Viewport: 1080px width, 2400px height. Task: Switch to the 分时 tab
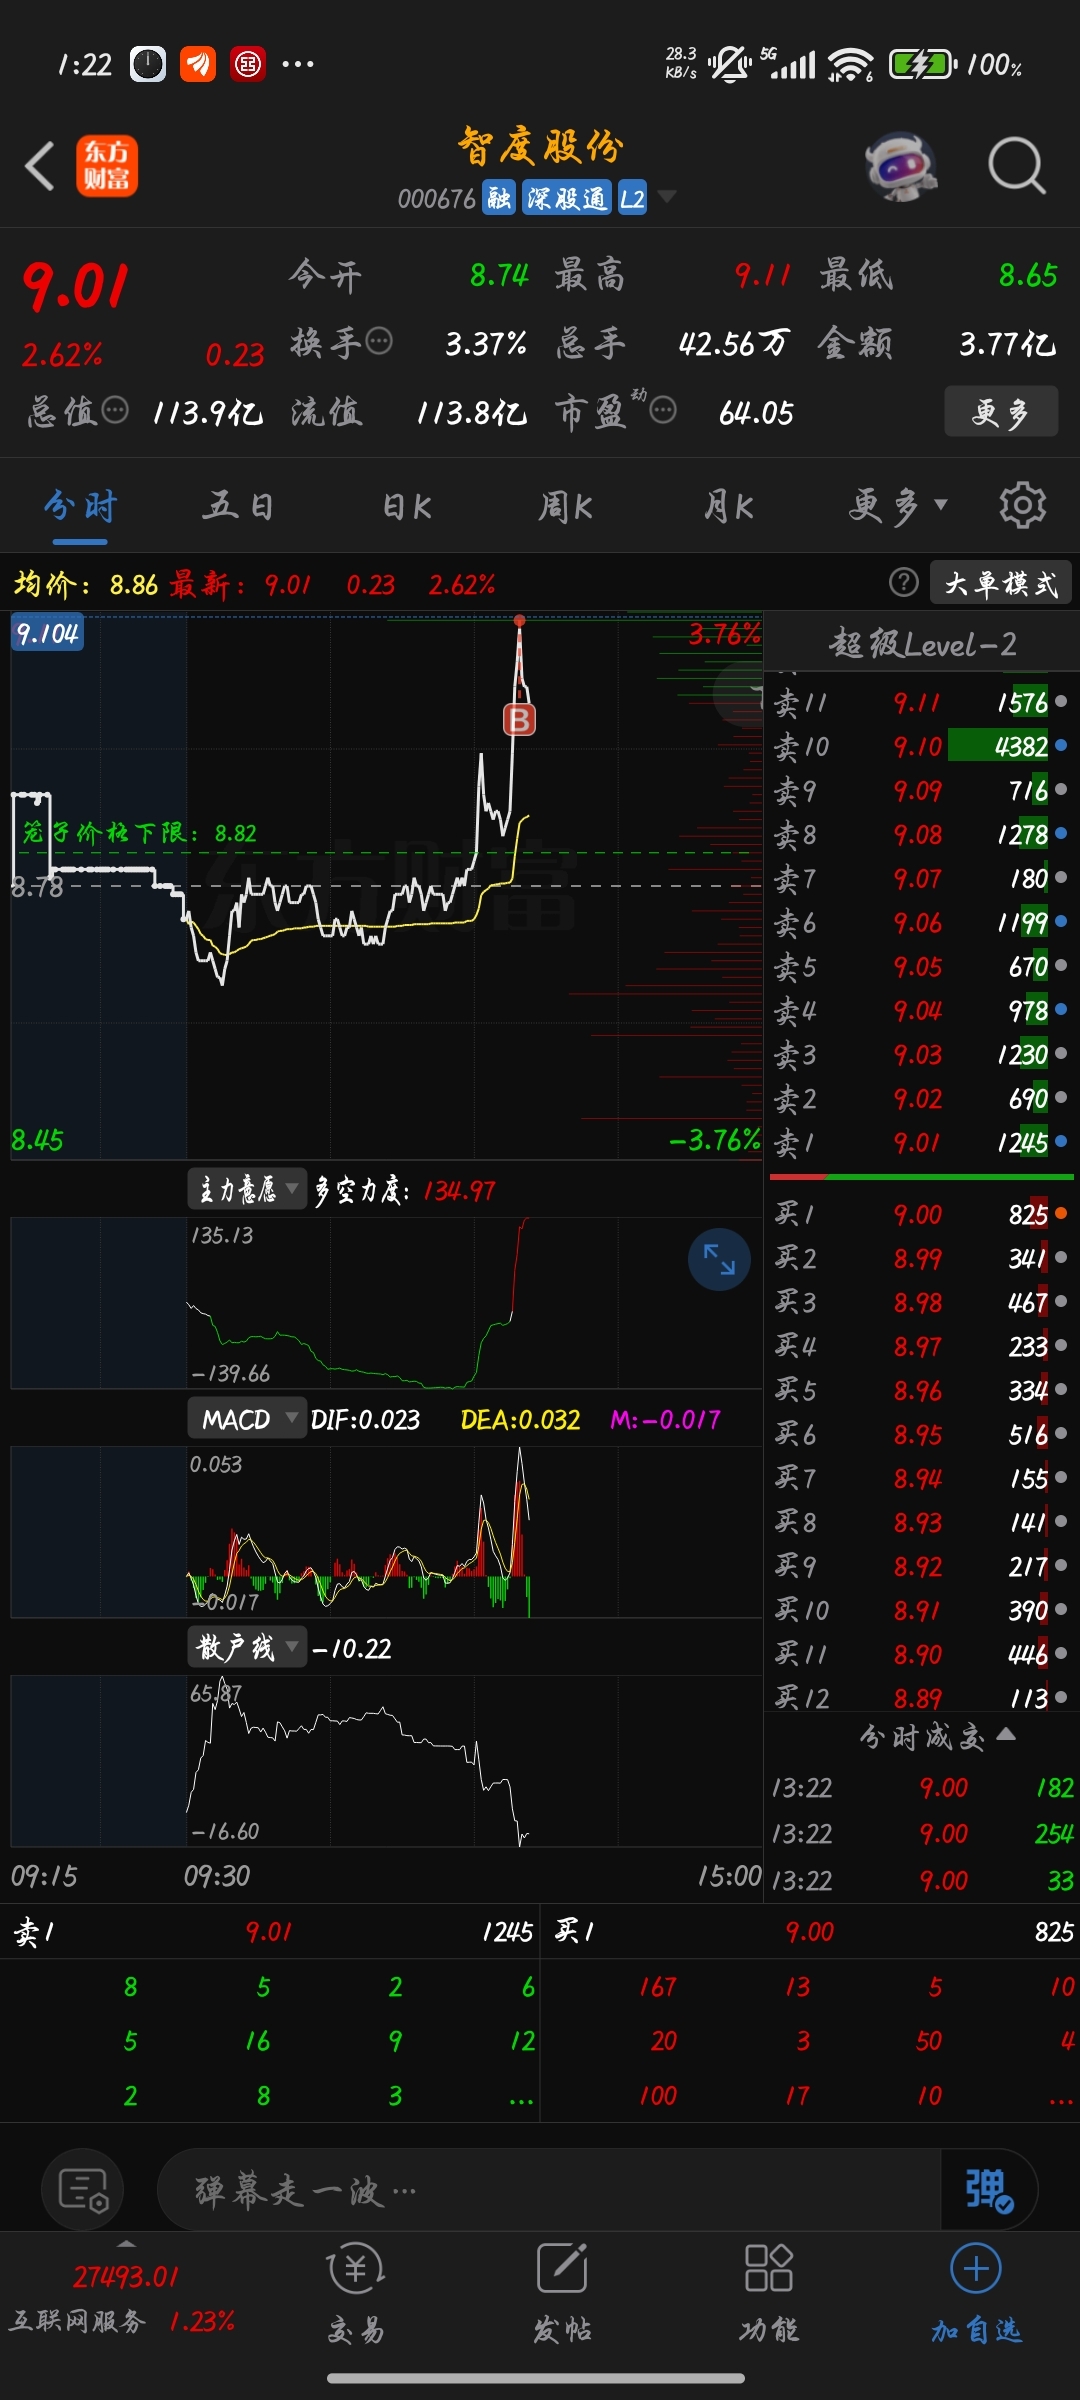pos(80,506)
